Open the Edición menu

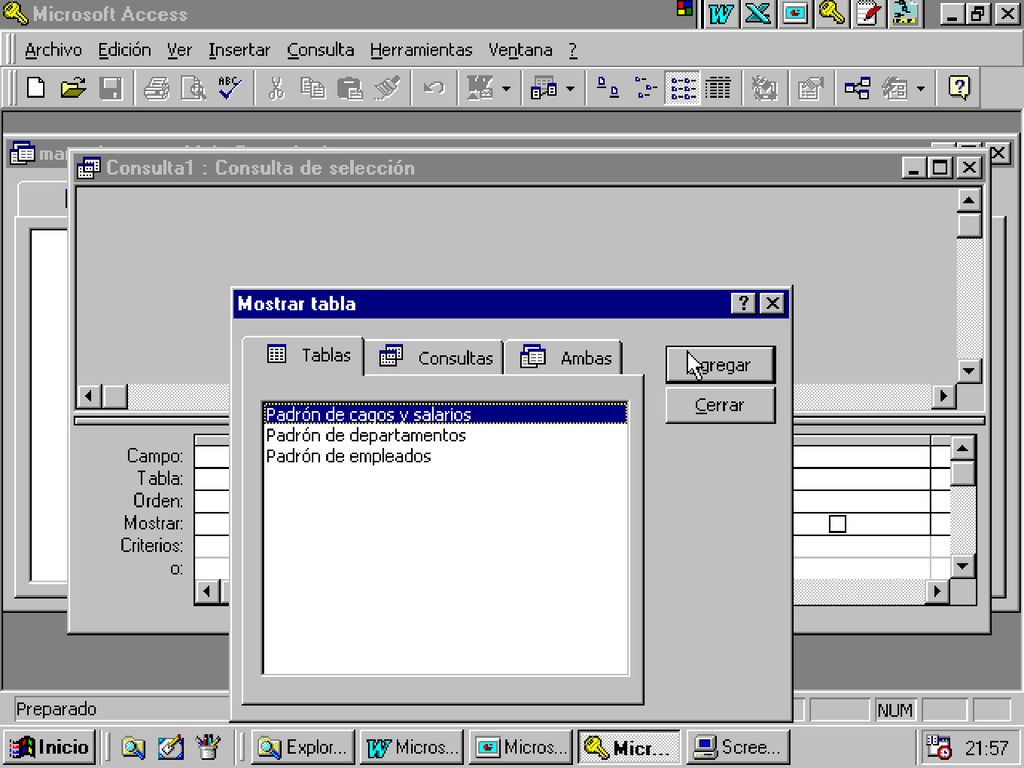(x=124, y=50)
